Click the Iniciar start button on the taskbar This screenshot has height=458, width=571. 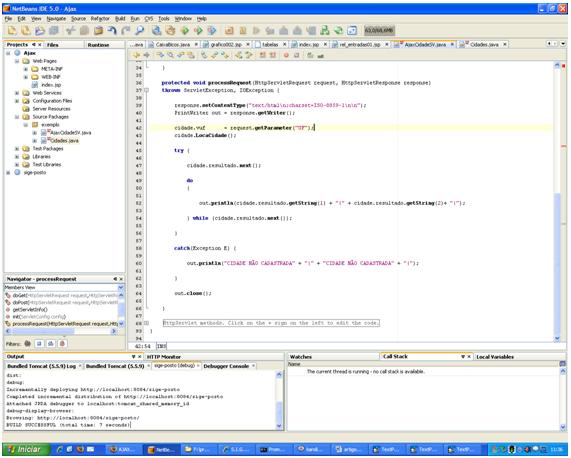coord(25,450)
